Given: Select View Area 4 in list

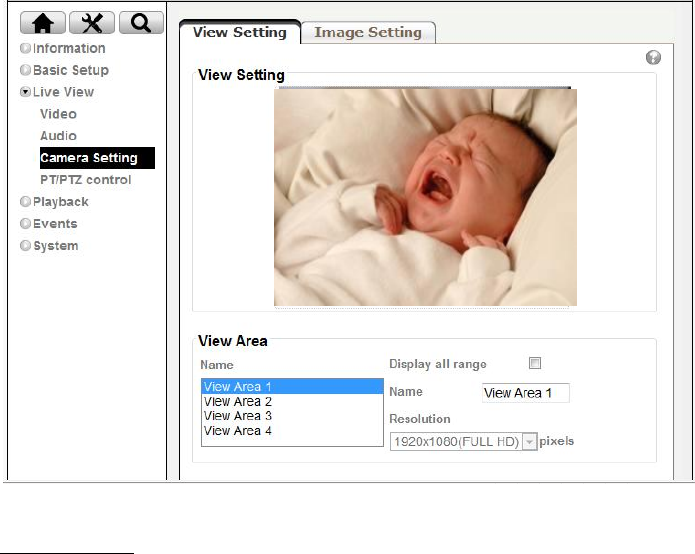Looking at the screenshot, I should (x=292, y=431).
